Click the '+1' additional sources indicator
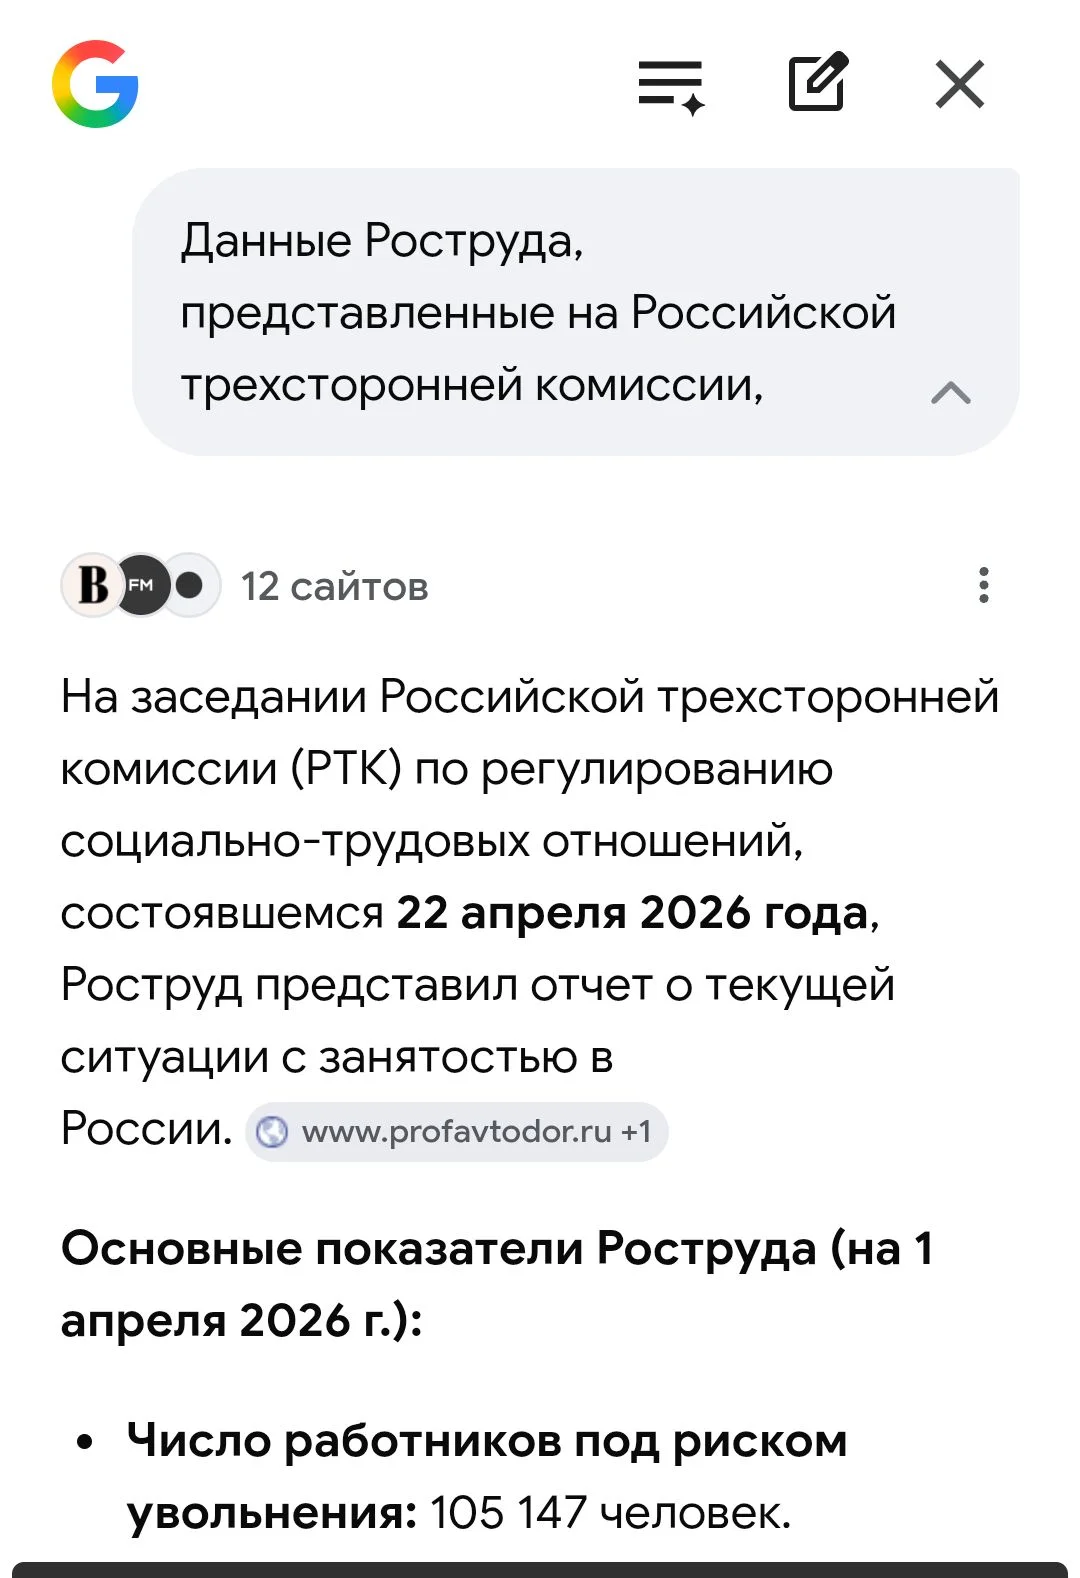This screenshot has height=1578, width=1080. pos(636,1132)
